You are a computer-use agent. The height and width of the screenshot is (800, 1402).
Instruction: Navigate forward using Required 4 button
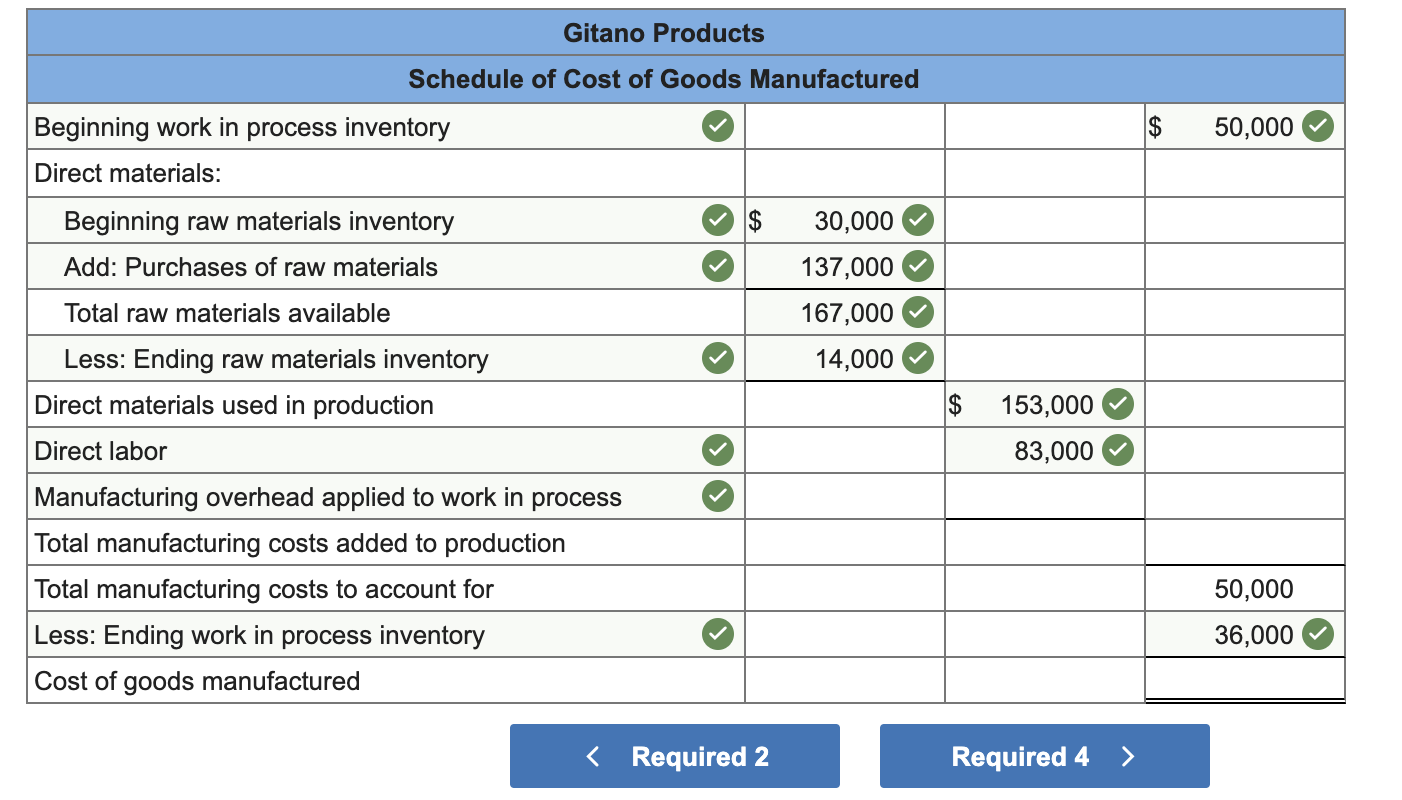point(1044,756)
